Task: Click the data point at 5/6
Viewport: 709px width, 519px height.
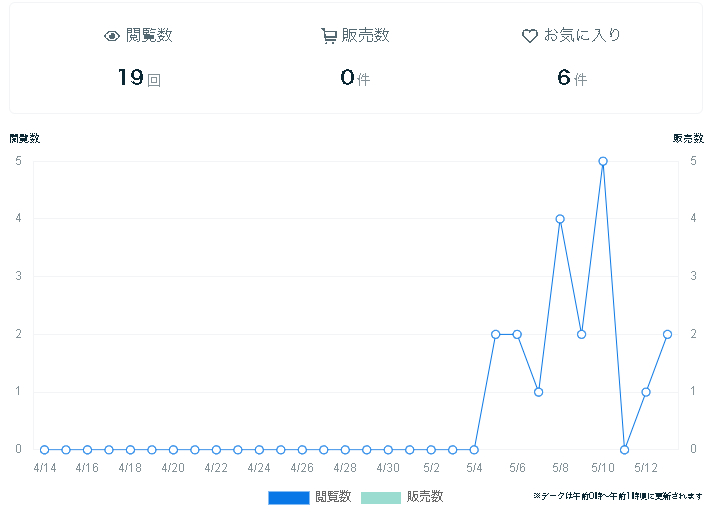Action: (517, 334)
